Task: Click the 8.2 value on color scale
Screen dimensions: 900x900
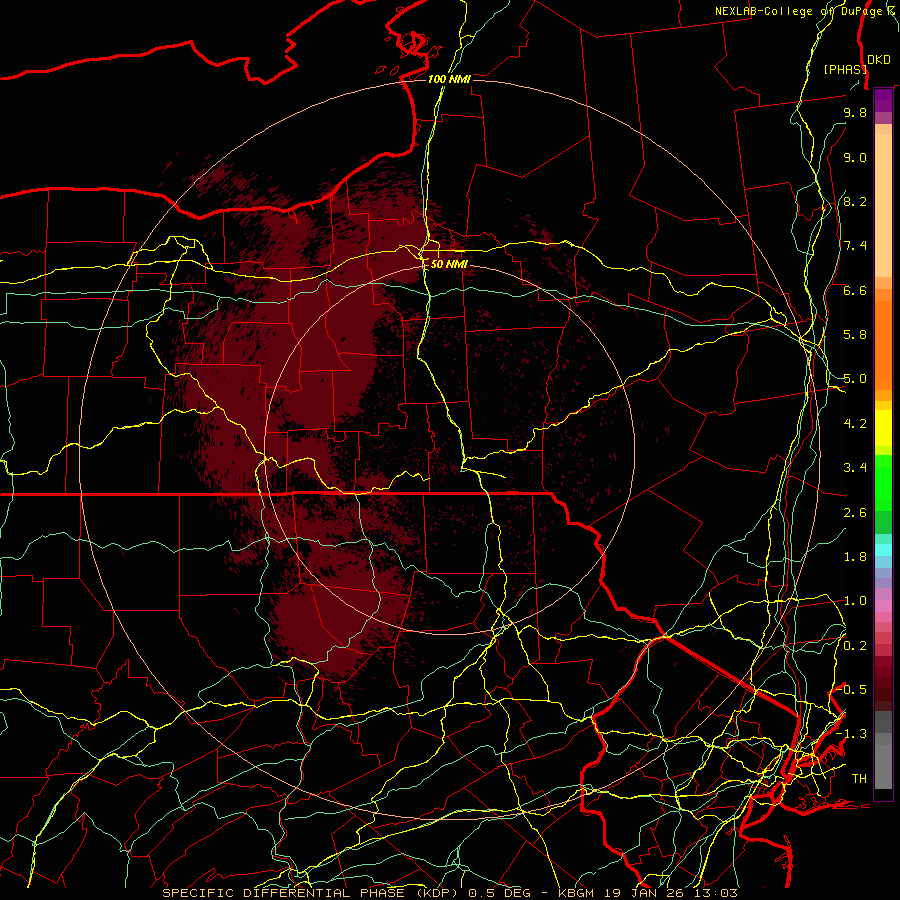Action: [x=855, y=201]
